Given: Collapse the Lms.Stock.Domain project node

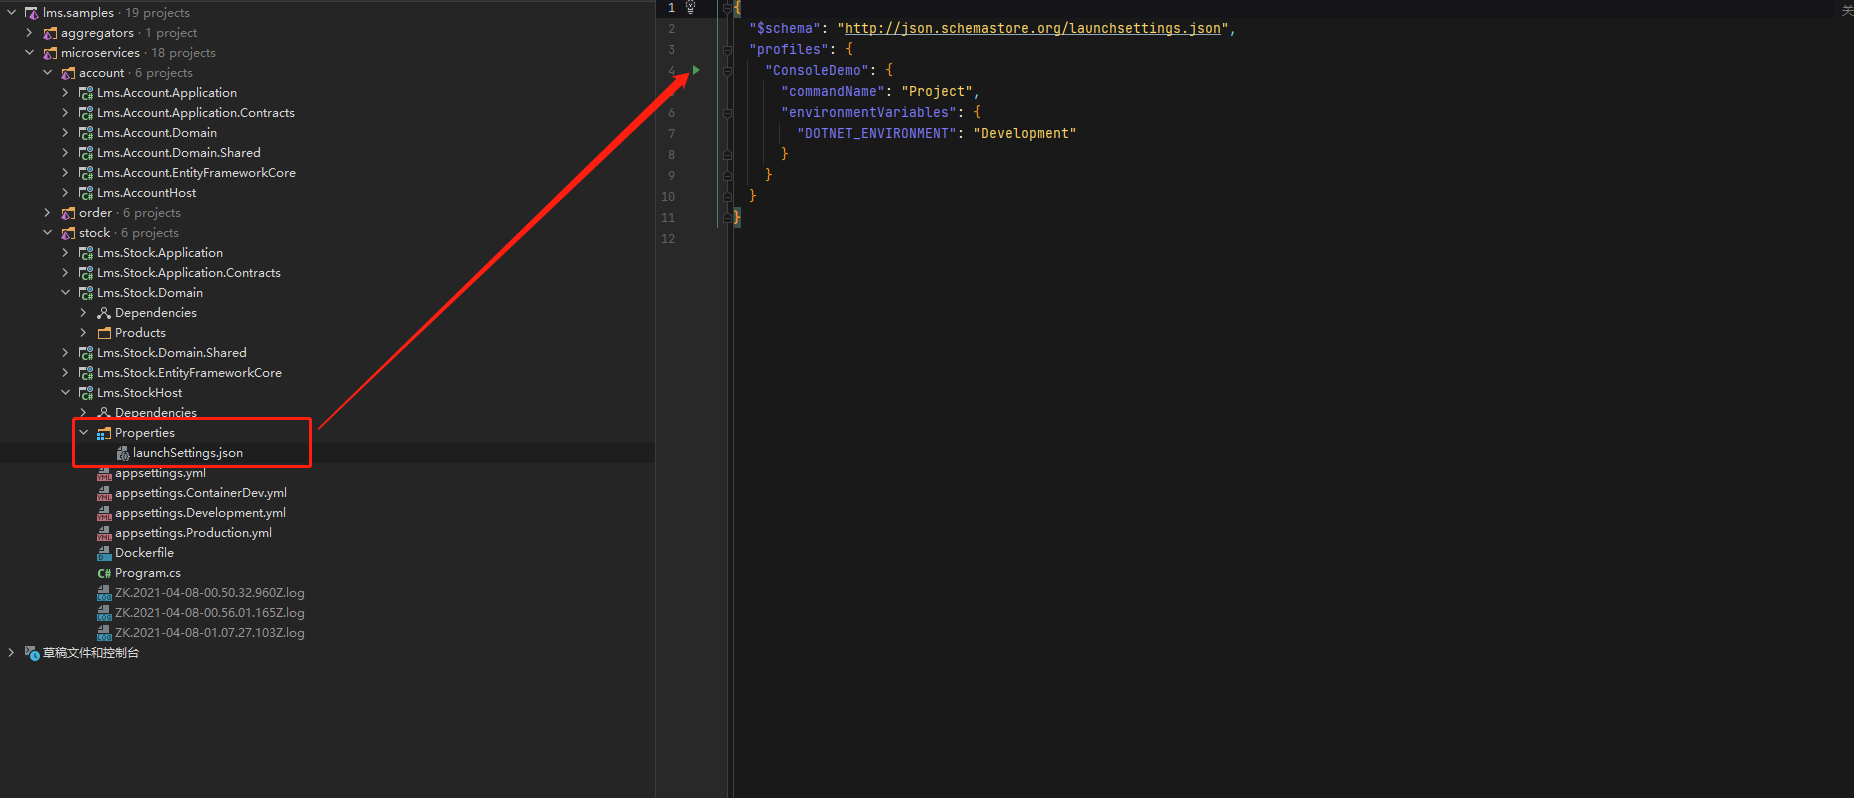Looking at the screenshot, I should [65, 293].
